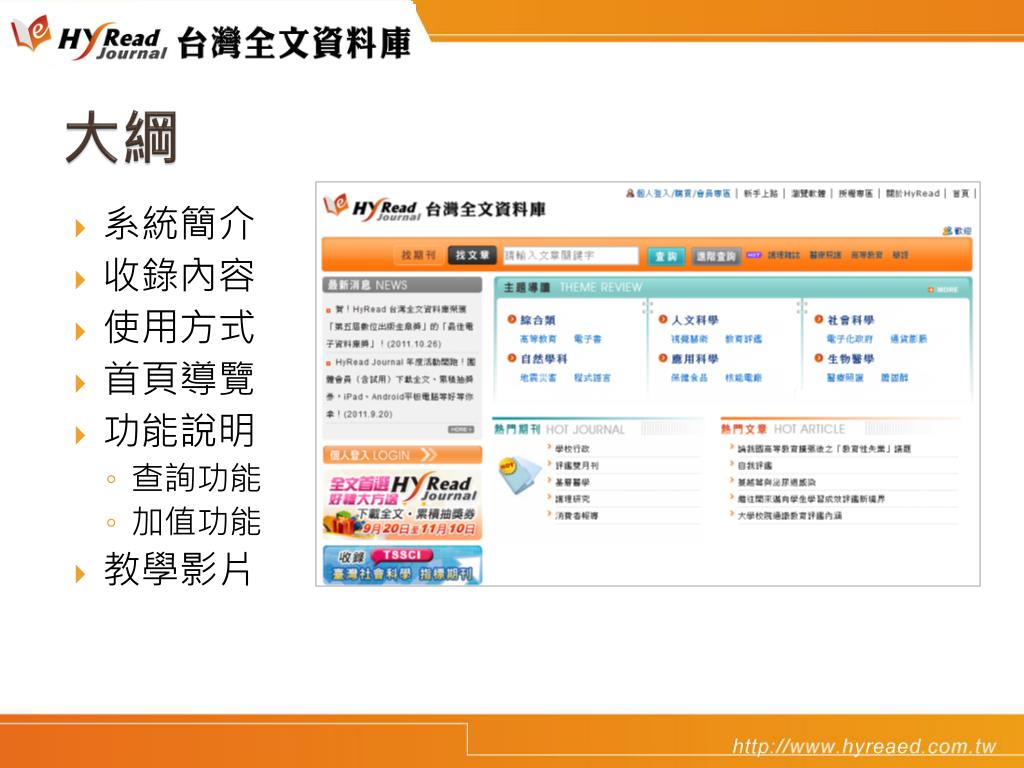Open the 自然學科 theme category

(x=543, y=359)
